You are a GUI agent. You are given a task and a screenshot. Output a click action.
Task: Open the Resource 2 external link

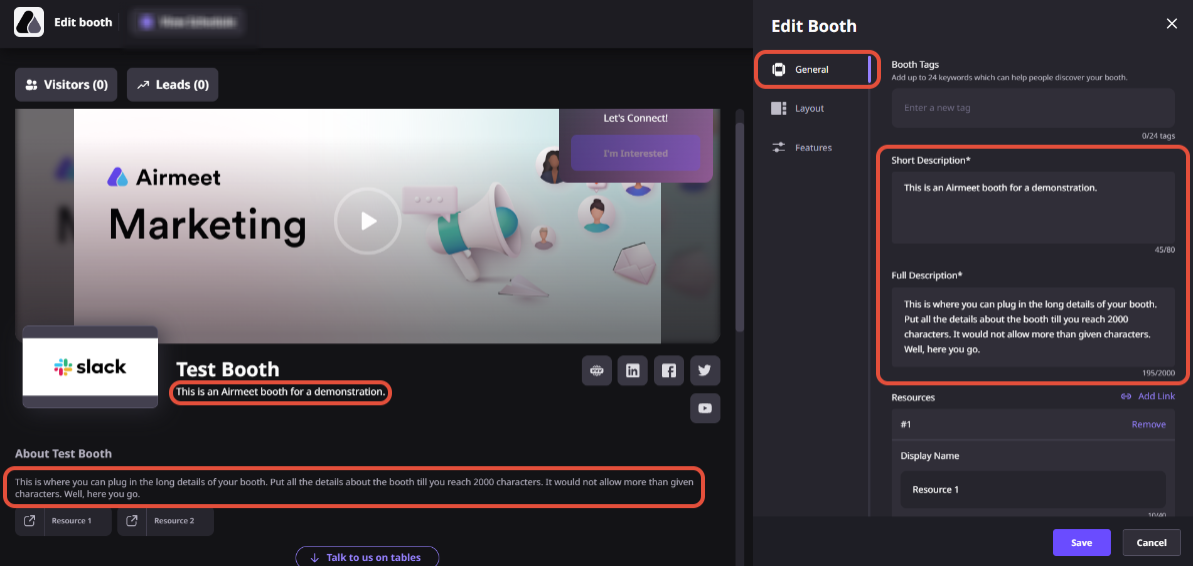click(165, 521)
